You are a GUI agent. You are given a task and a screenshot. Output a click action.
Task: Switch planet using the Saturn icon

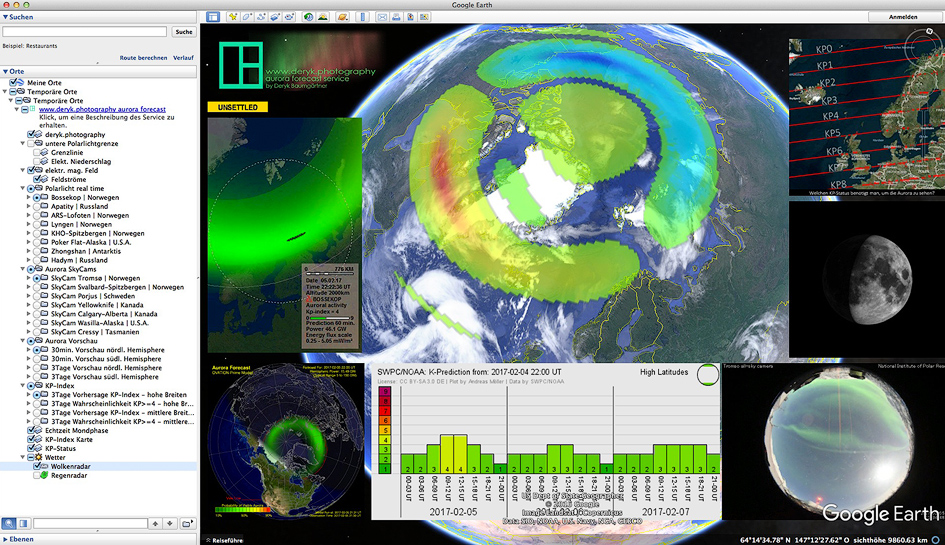(x=342, y=17)
